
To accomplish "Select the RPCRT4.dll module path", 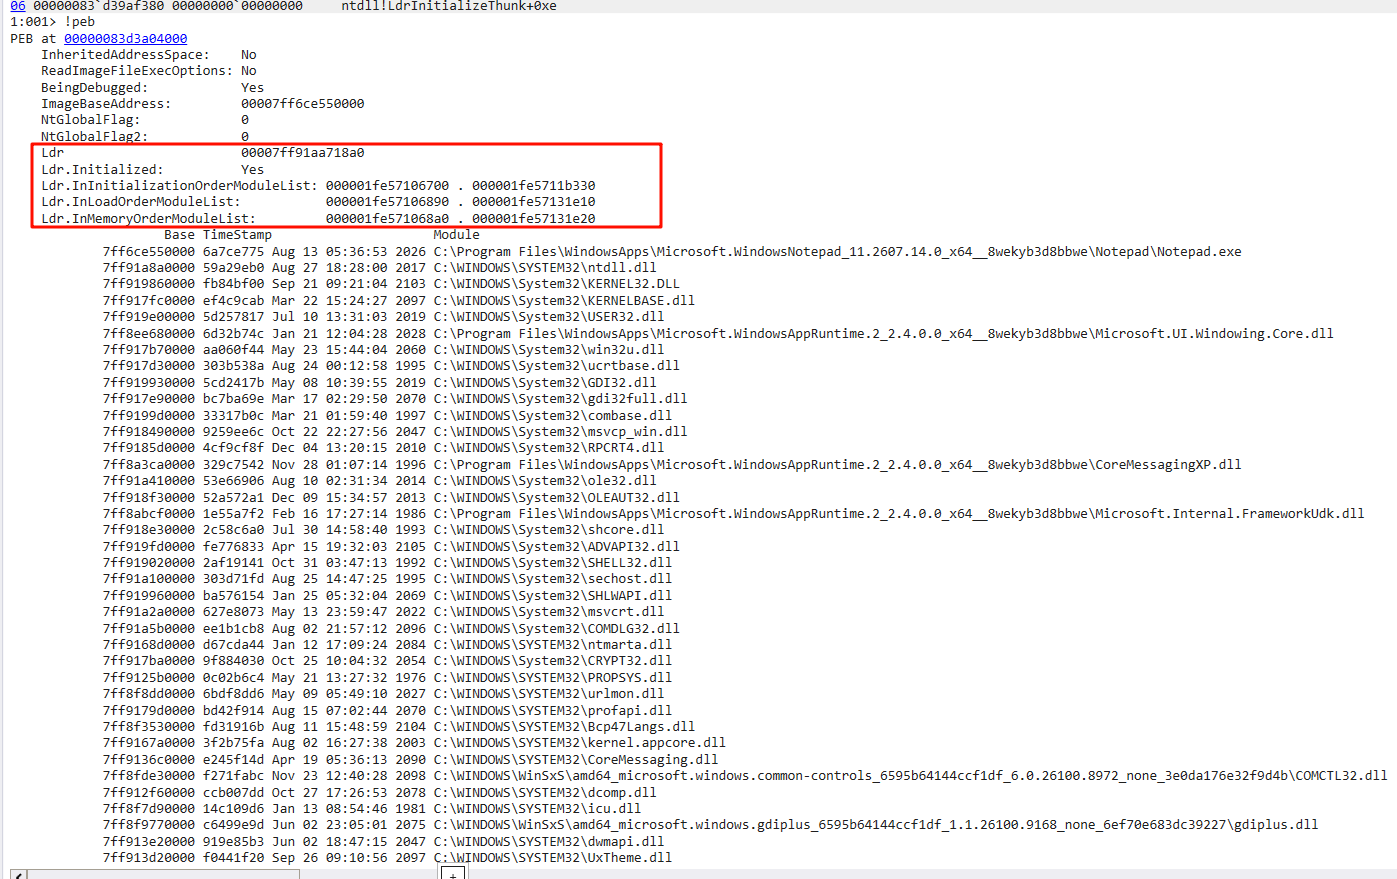I will point(549,448).
